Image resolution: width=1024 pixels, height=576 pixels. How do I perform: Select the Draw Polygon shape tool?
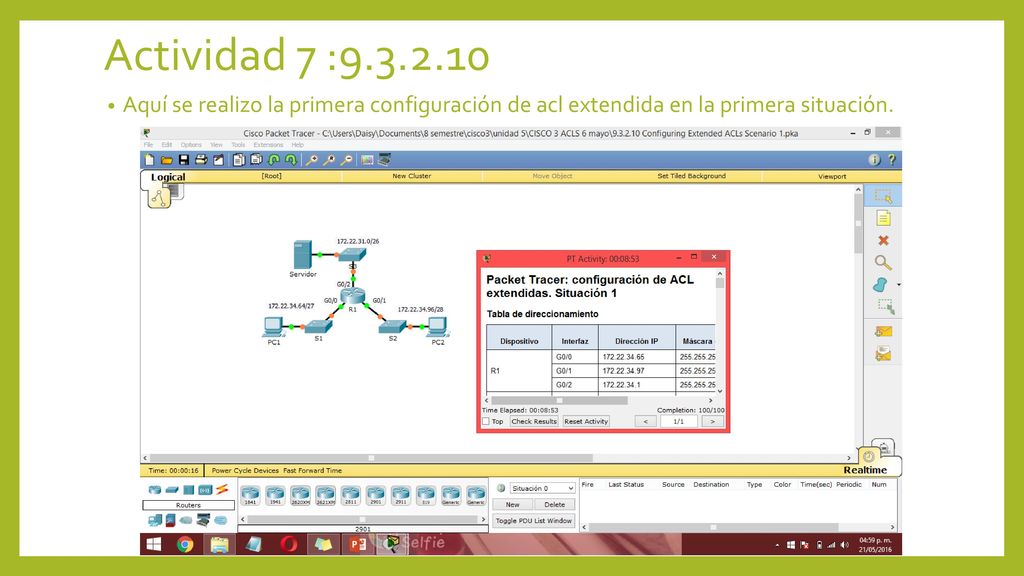pyautogui.click(x=881, y=285)
